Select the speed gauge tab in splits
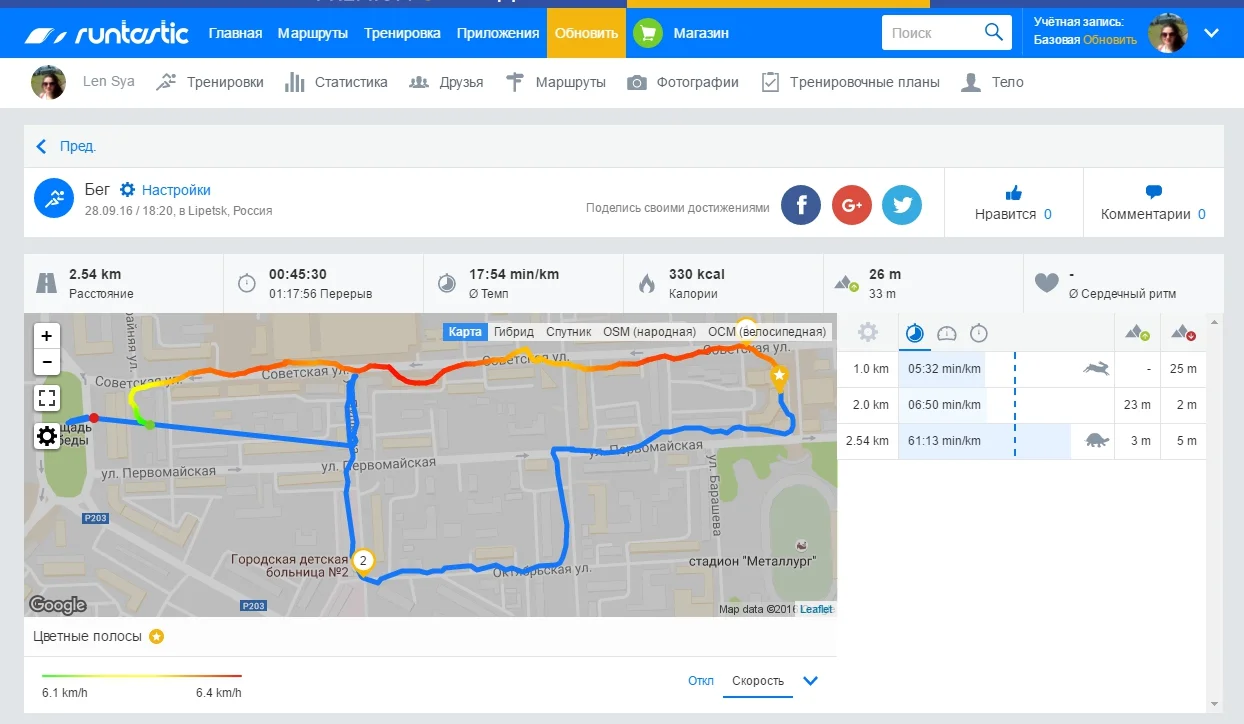The width and height of the screenshot is (1244, 724). point(947,333)
